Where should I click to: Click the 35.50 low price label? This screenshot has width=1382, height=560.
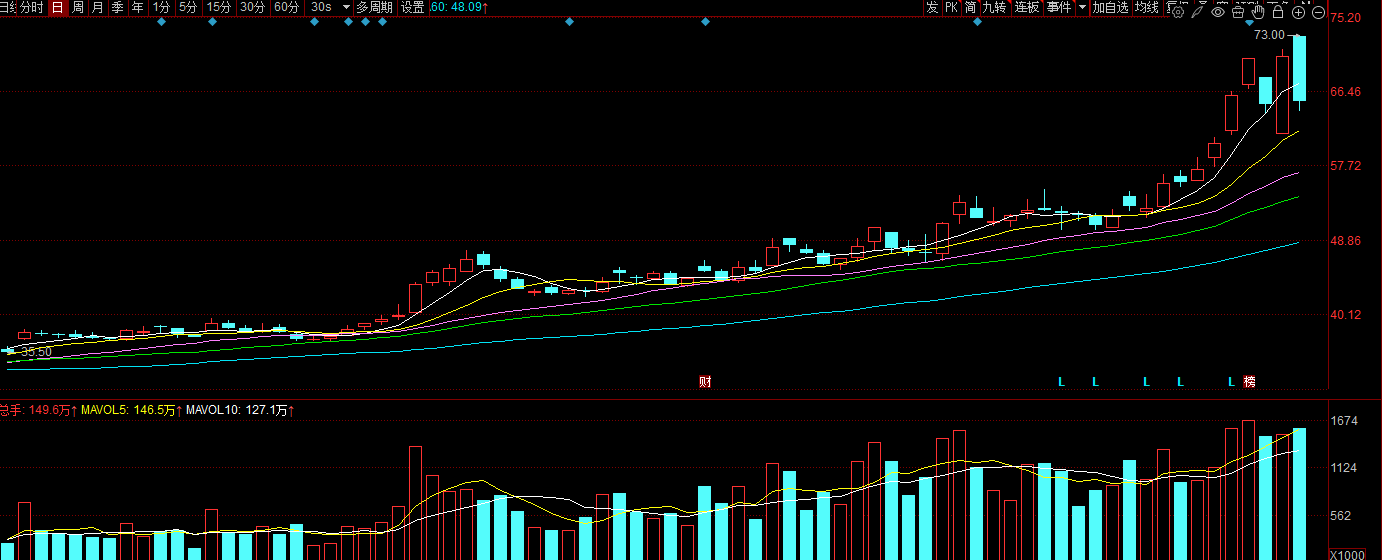pos(36,352)
